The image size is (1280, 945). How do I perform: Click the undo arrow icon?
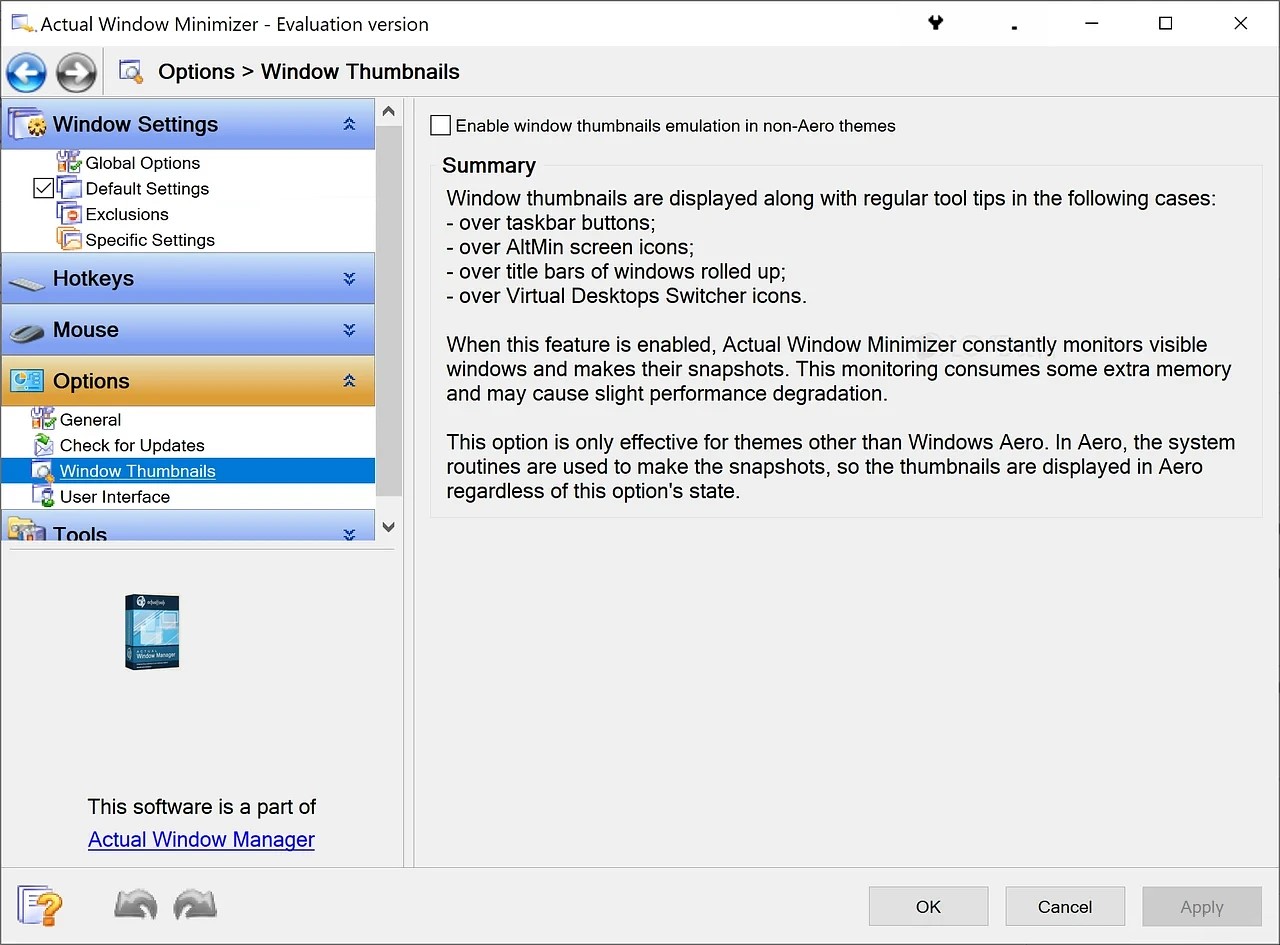coord(135,905)
